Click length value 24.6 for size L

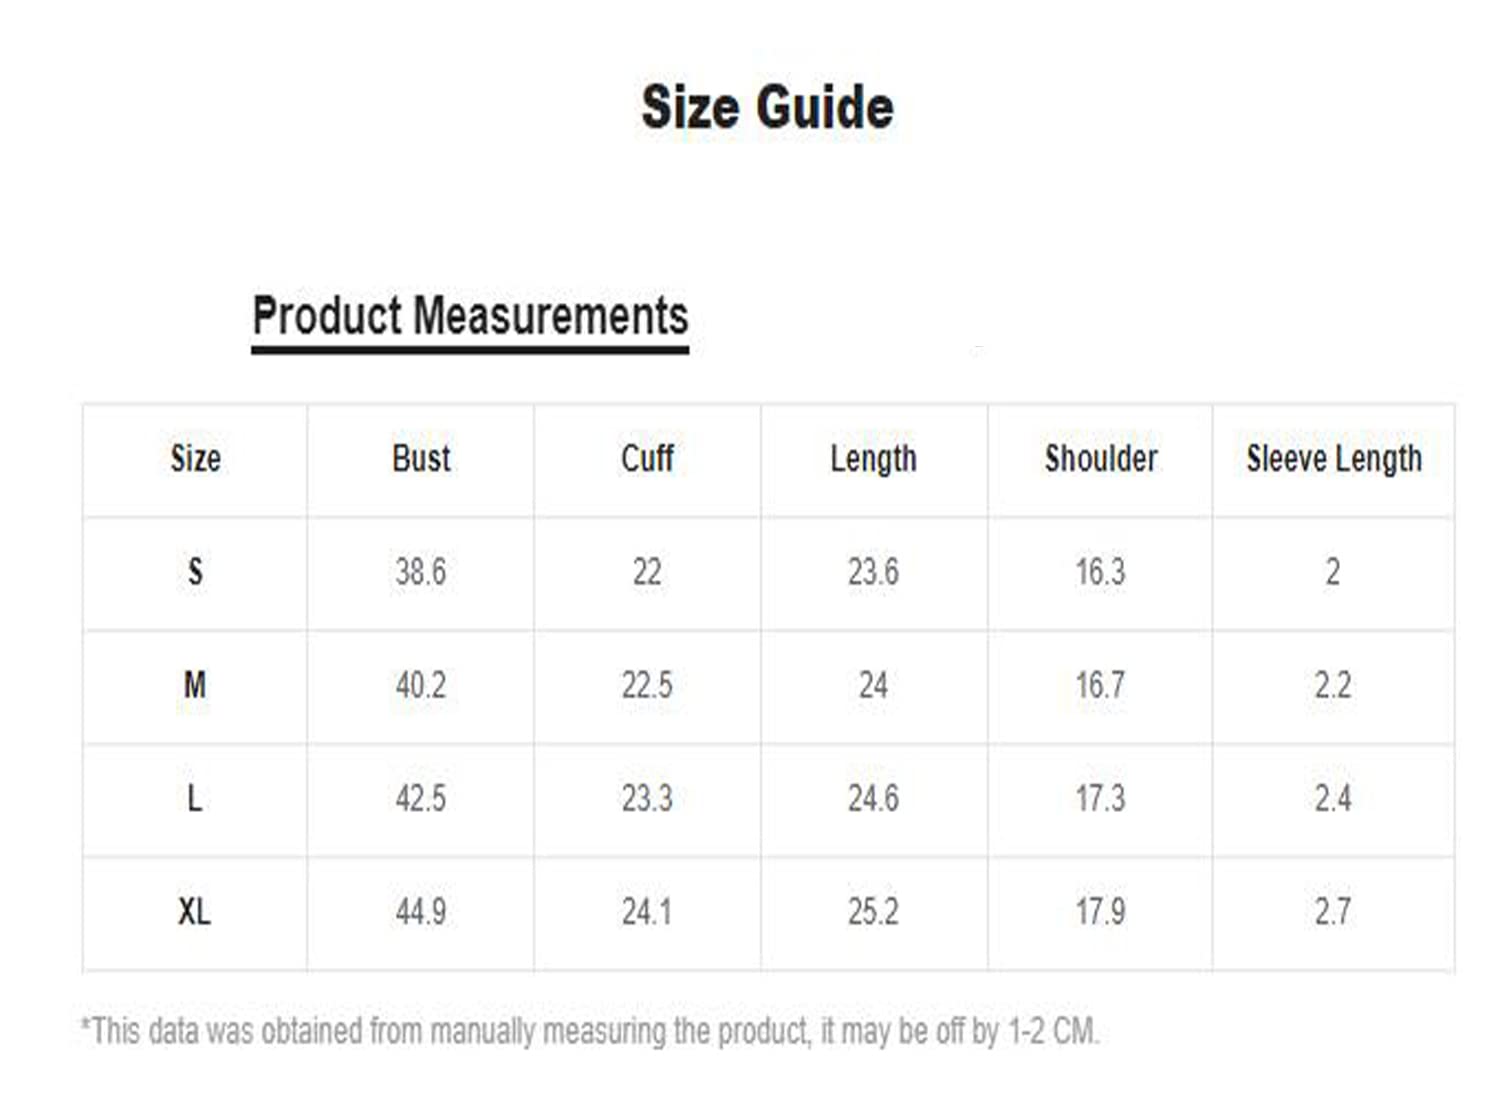pos(873,798)
